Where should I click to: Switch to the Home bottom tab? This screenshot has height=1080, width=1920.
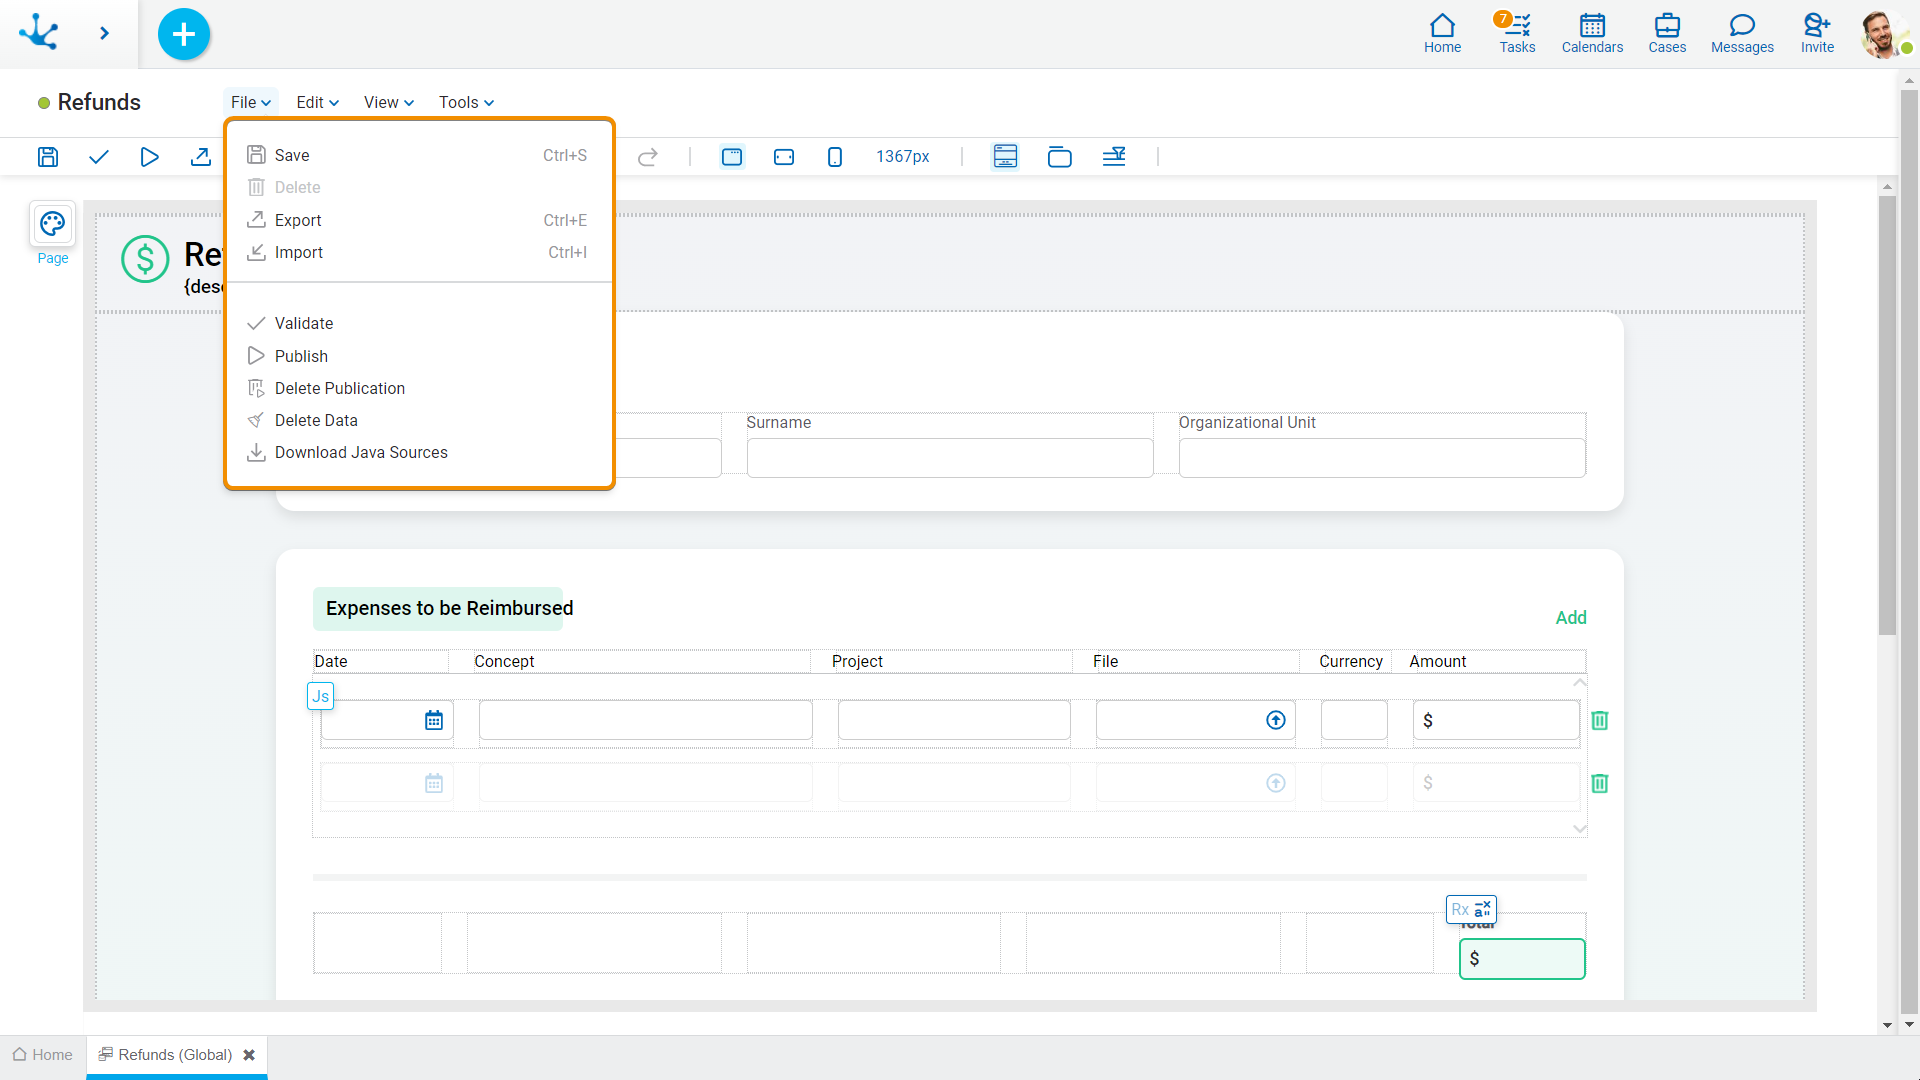[43, 1055]
